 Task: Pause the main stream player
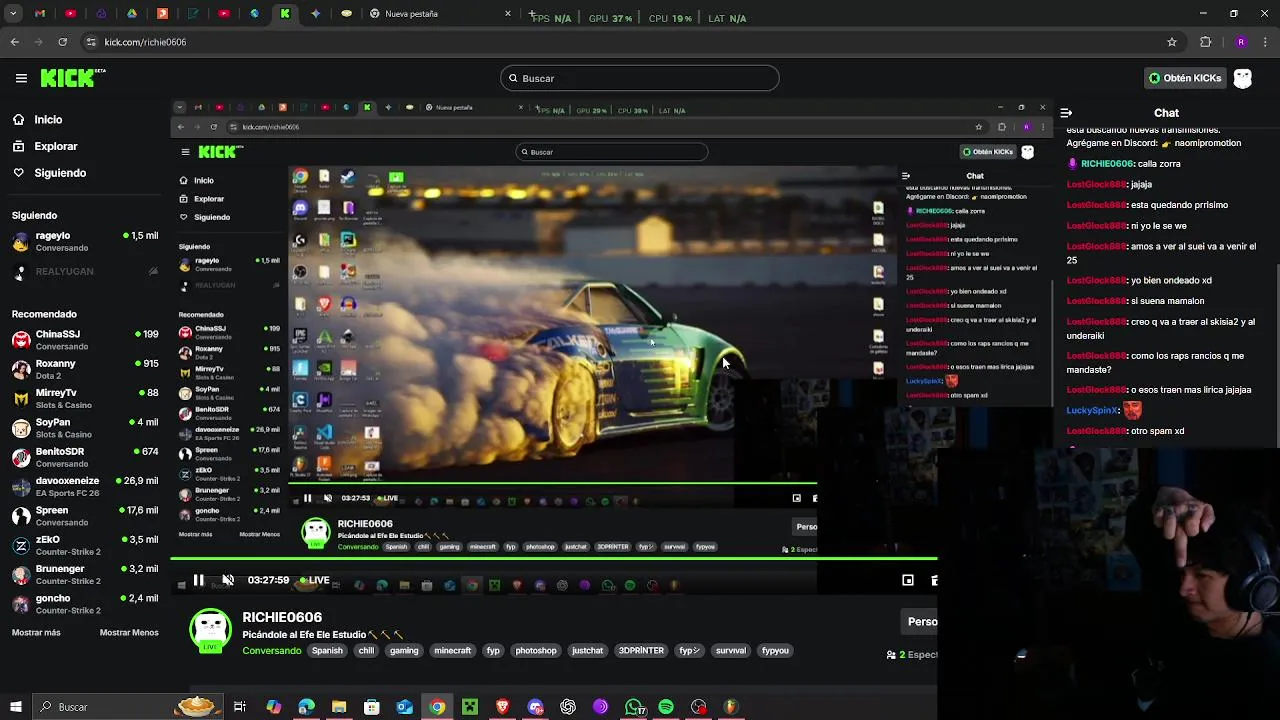pos(198,580)
